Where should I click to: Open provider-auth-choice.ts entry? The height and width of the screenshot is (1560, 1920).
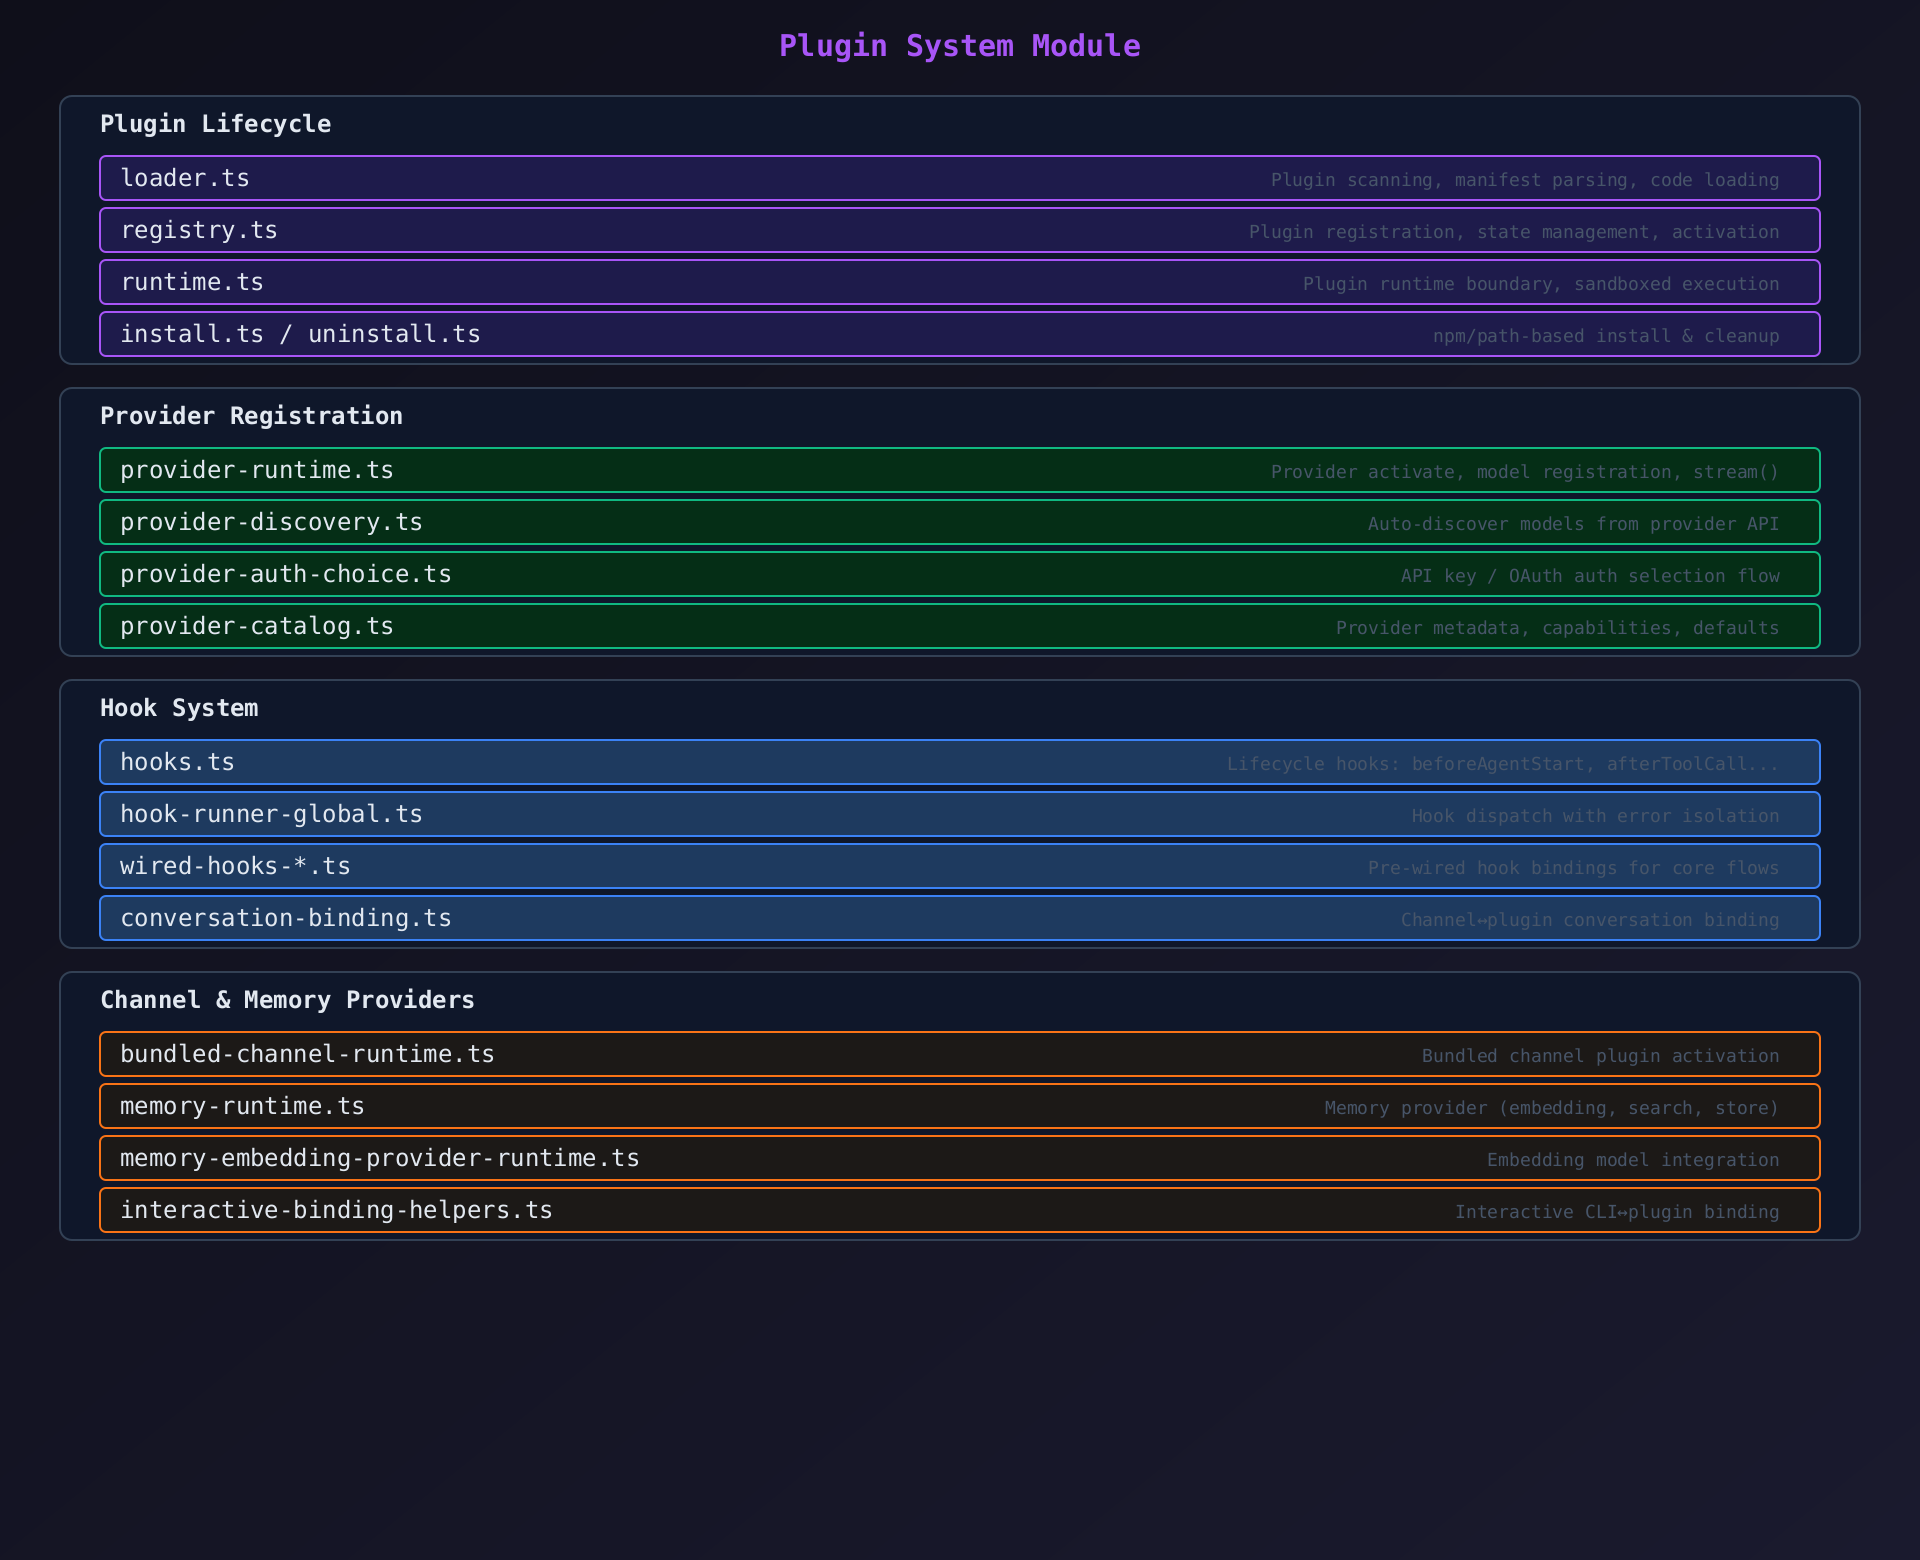[x=959, y=574]
